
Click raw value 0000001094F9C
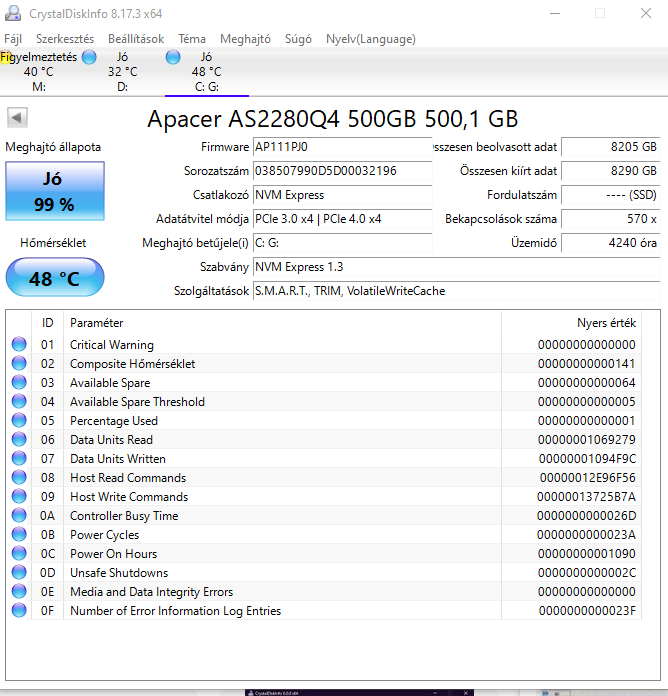coord(587,459)
